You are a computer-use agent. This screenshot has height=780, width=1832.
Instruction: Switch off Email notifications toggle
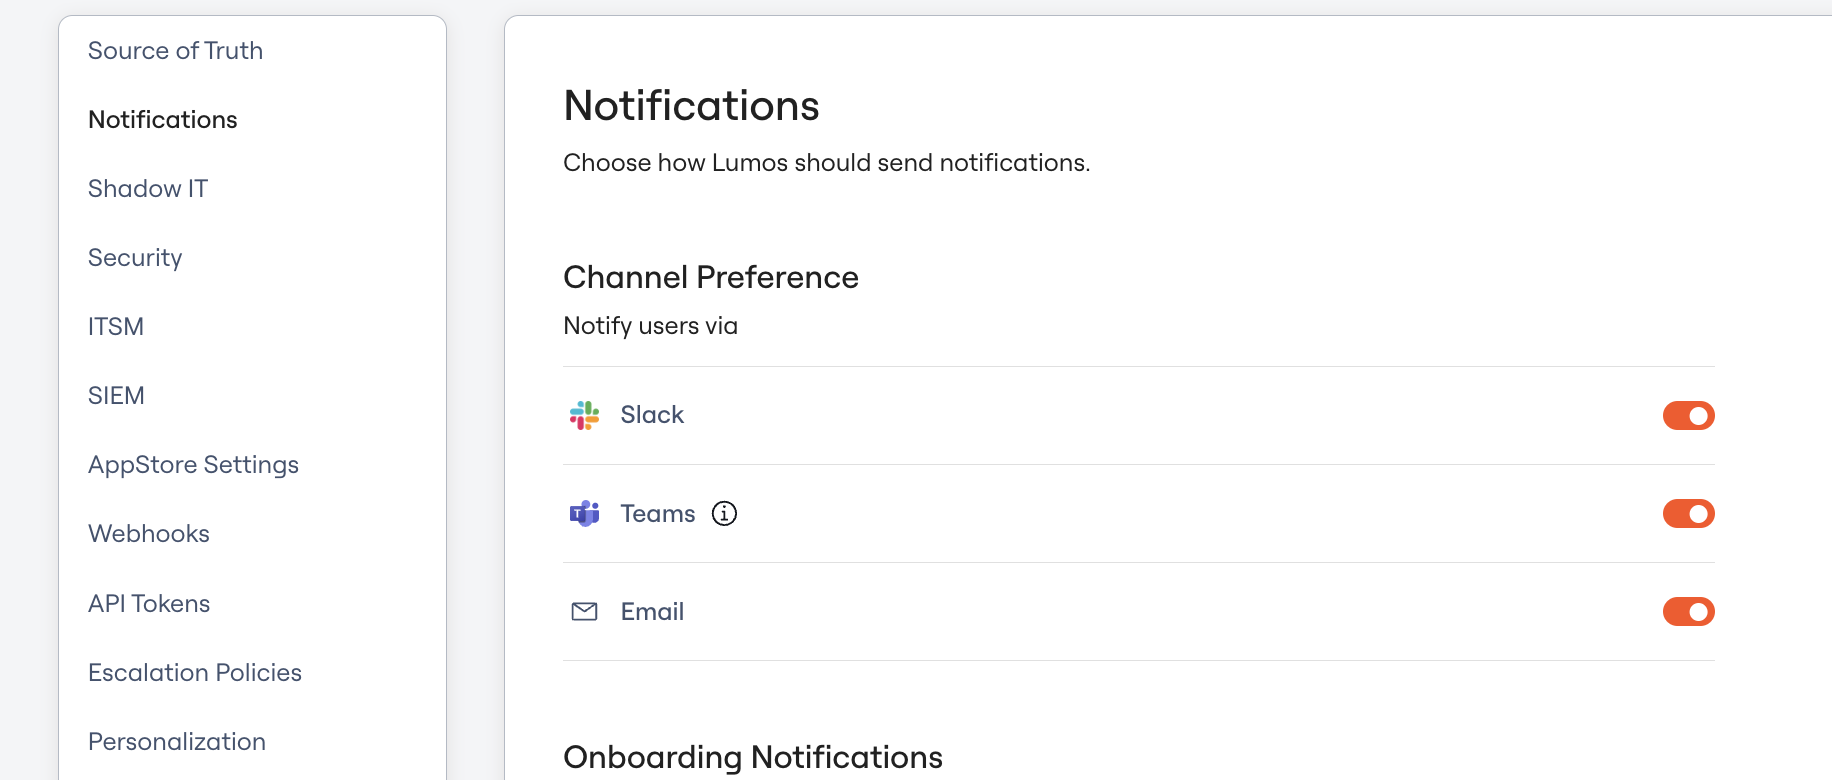tap(1688, 611)
